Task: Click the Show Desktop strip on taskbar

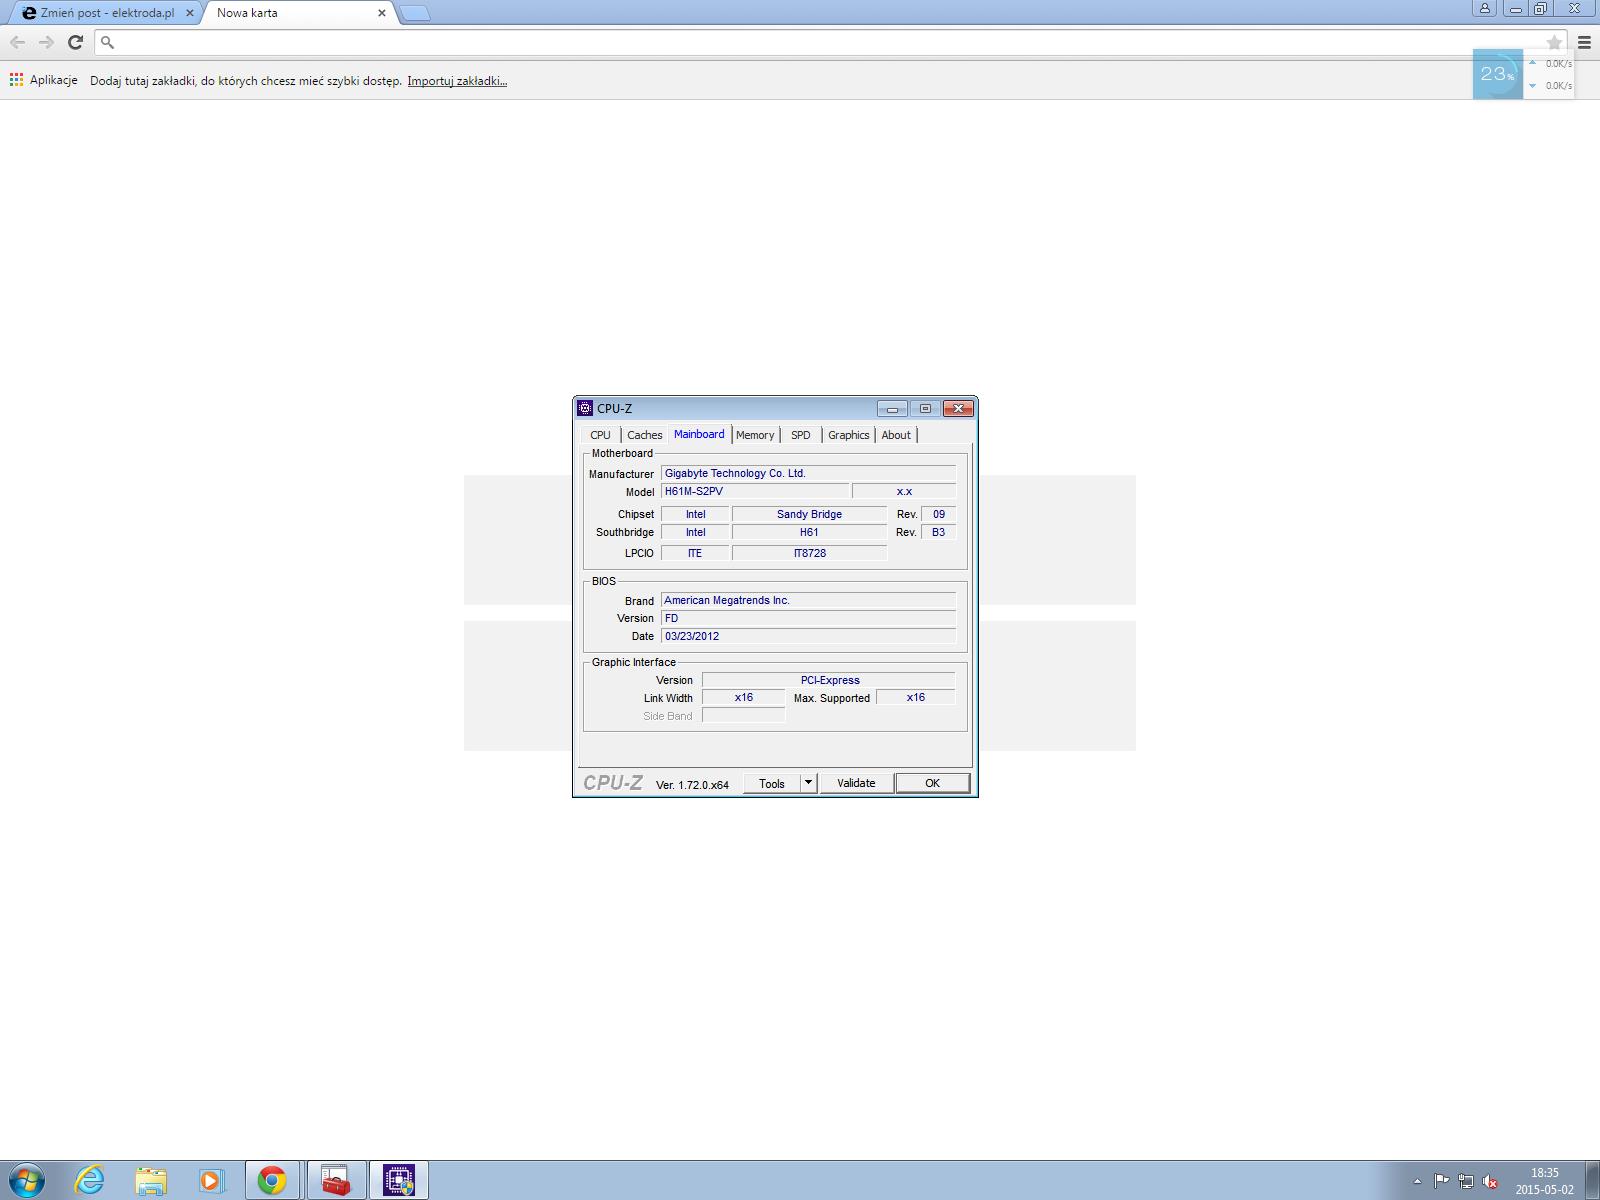Action: (1592, 1180)
